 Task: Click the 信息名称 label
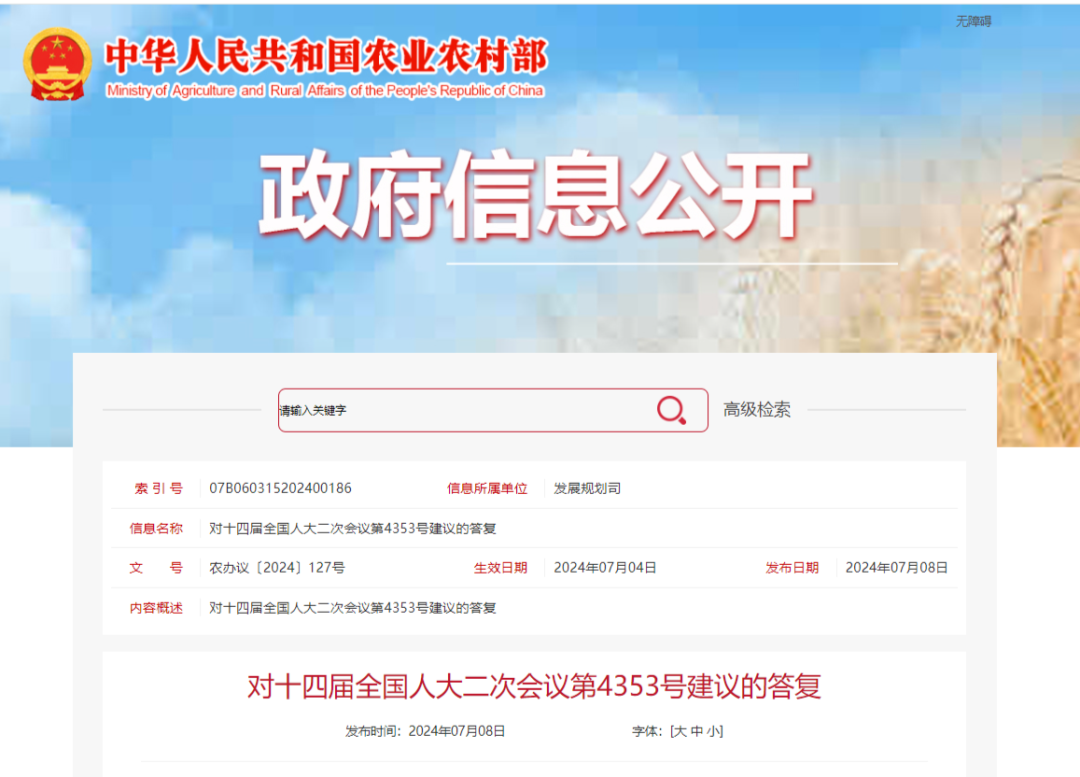tap(156, 528)
